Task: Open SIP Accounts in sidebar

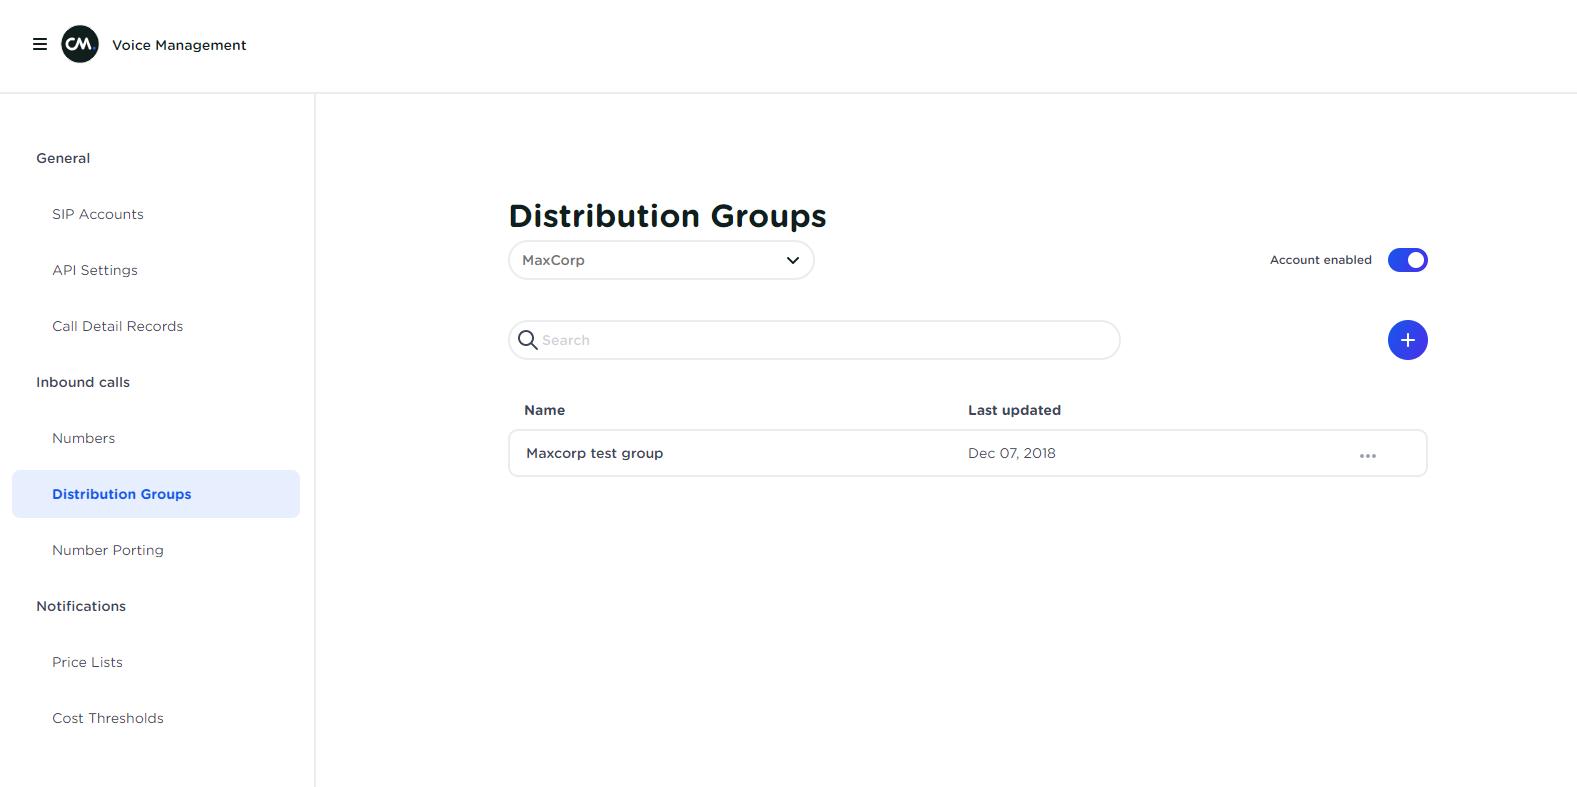Action: pos(98,214)
